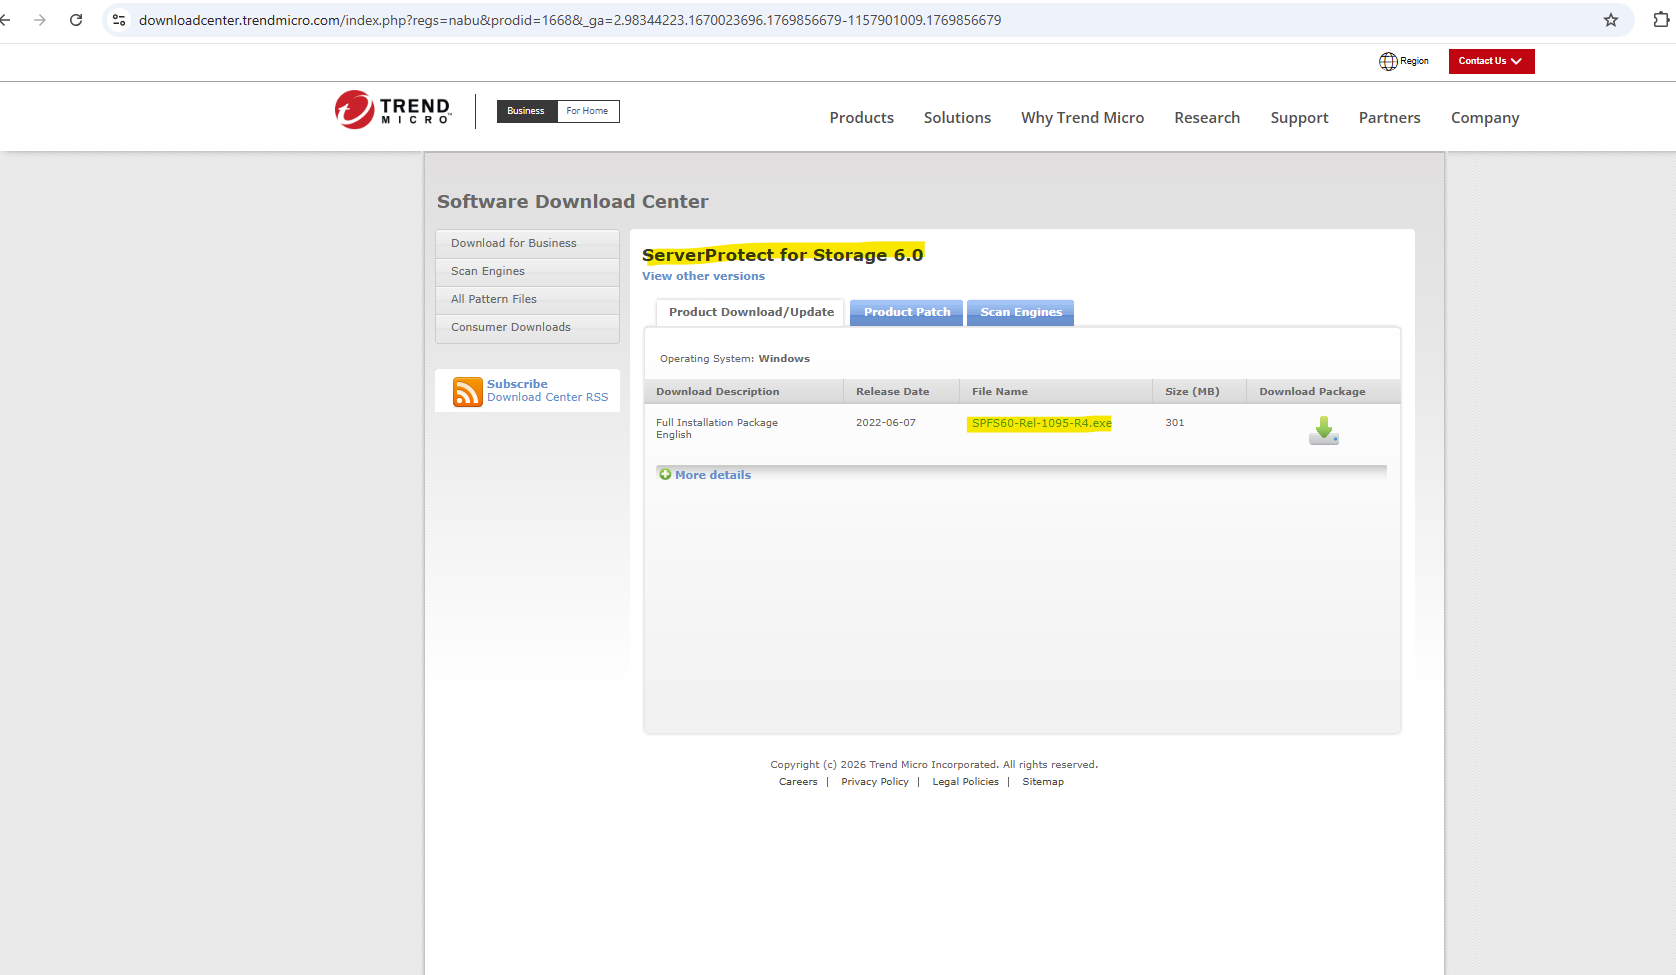Viewport: 1676px width, 975px height.
Task: Click the Trend Micro logo
Action: pos(393,110)
